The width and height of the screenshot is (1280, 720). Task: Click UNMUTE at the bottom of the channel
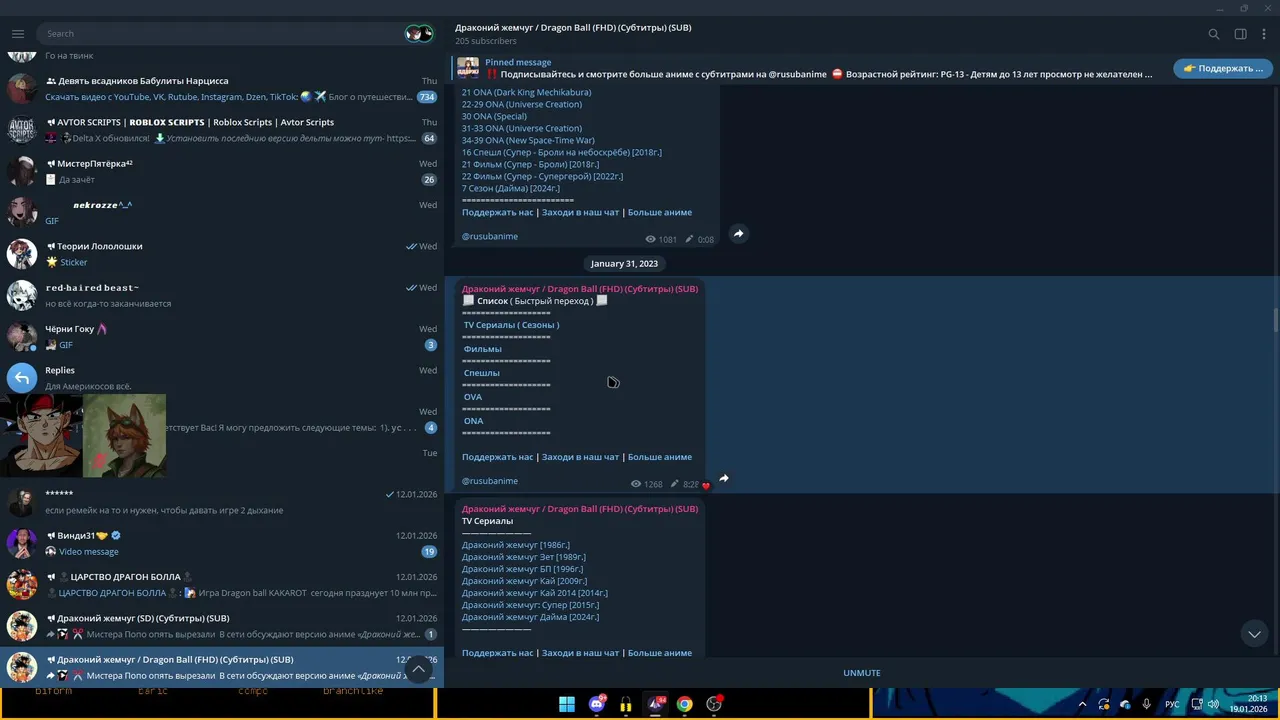[x=862, y=673]
